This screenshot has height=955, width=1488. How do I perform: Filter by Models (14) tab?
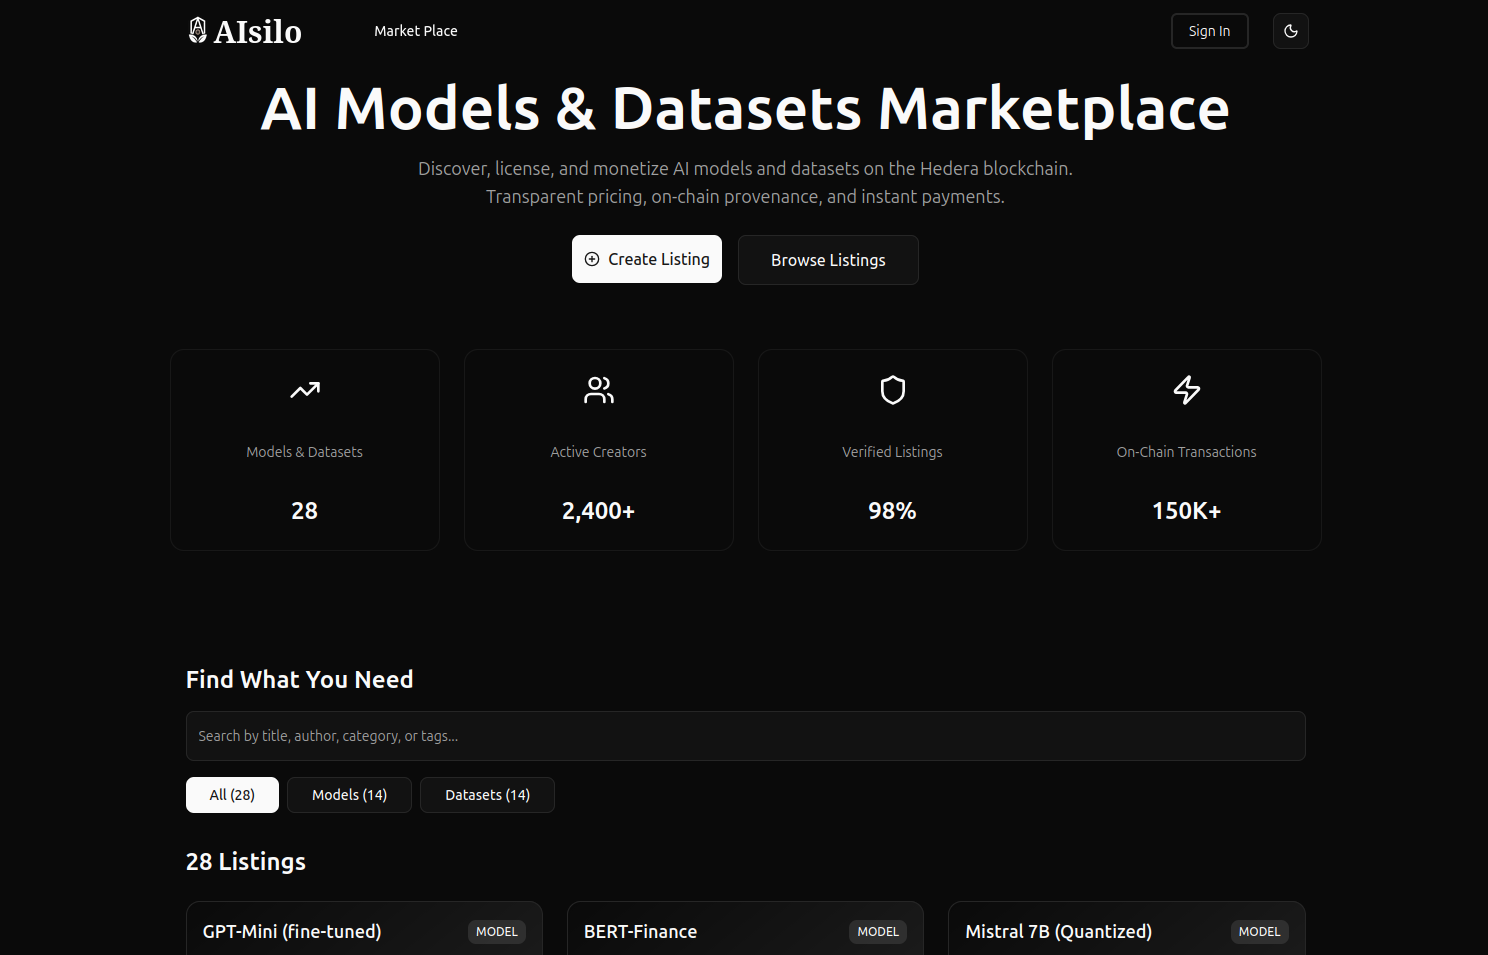pyautogui.click(x=349, y=795)
